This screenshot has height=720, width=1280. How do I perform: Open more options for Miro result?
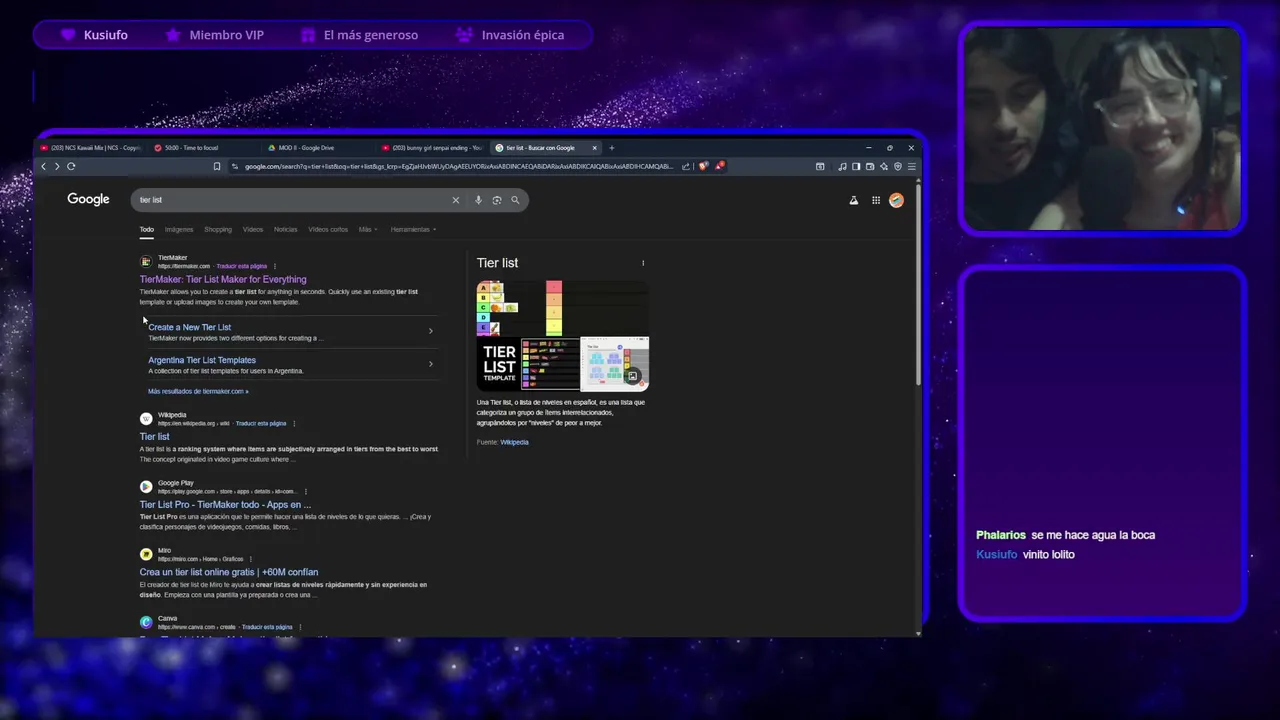pyautogui.click(x=250, y=558)
